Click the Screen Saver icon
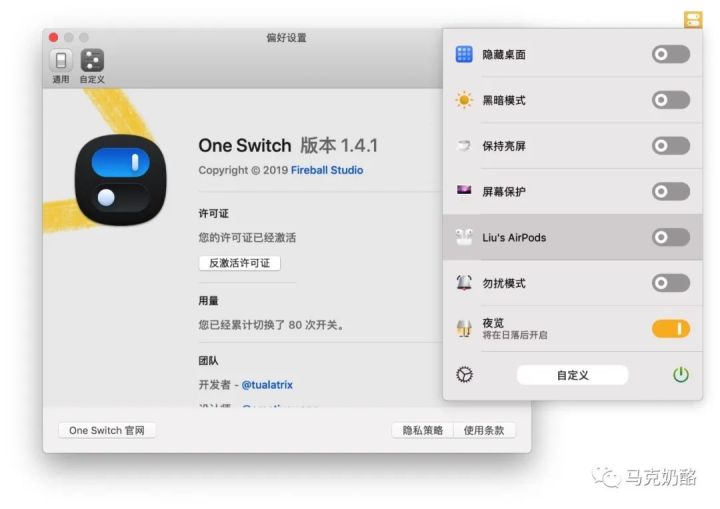The width and height of the screenshot is (720, 509). pos(464,190)
